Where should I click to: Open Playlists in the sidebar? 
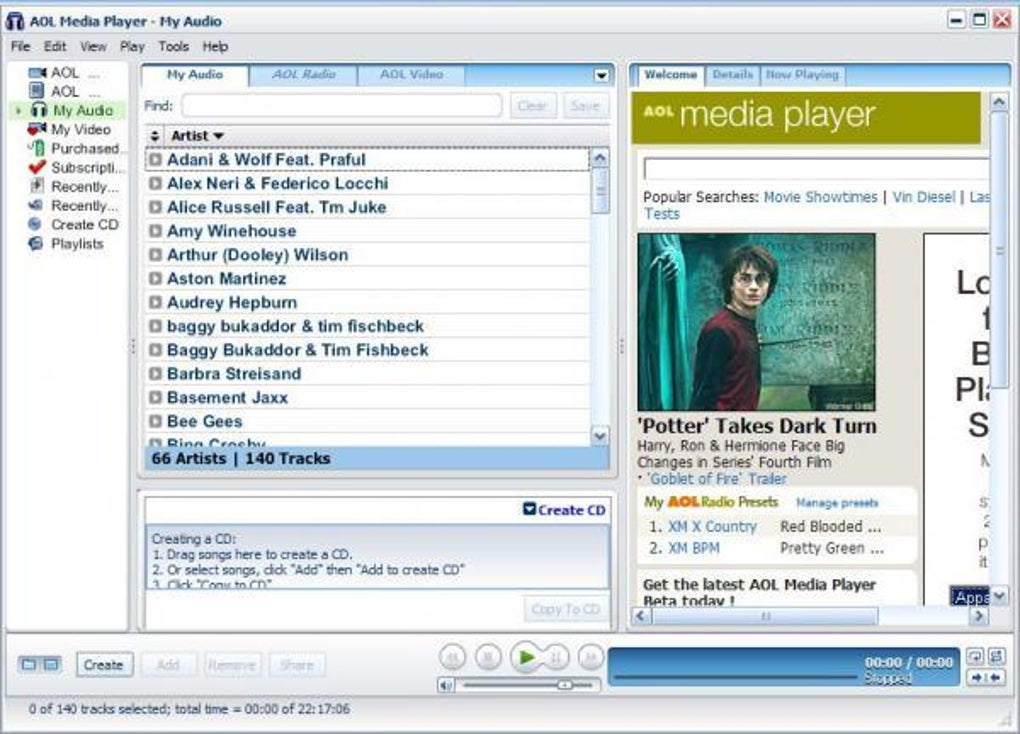pyautogui.click(x=66, y=243)
